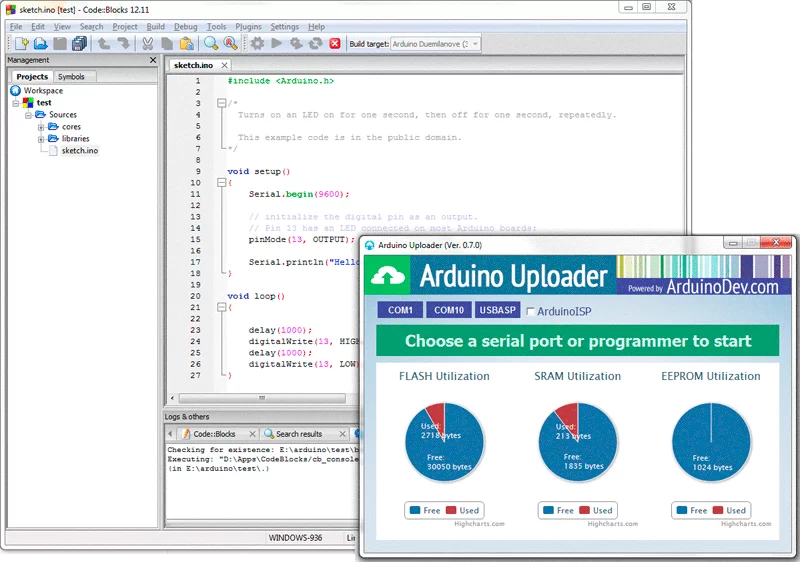This screenshot has width=800, height=562.
Task: Click the Save file toolbar icon
Action: point(60,44)
